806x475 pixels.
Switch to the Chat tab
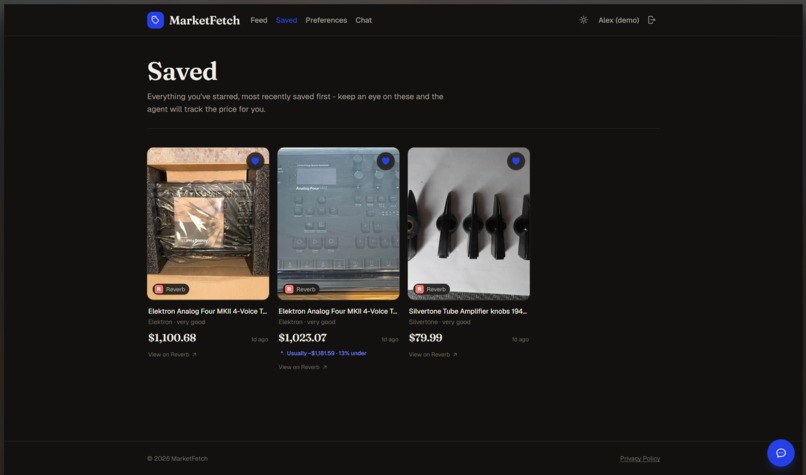[363, 20]
